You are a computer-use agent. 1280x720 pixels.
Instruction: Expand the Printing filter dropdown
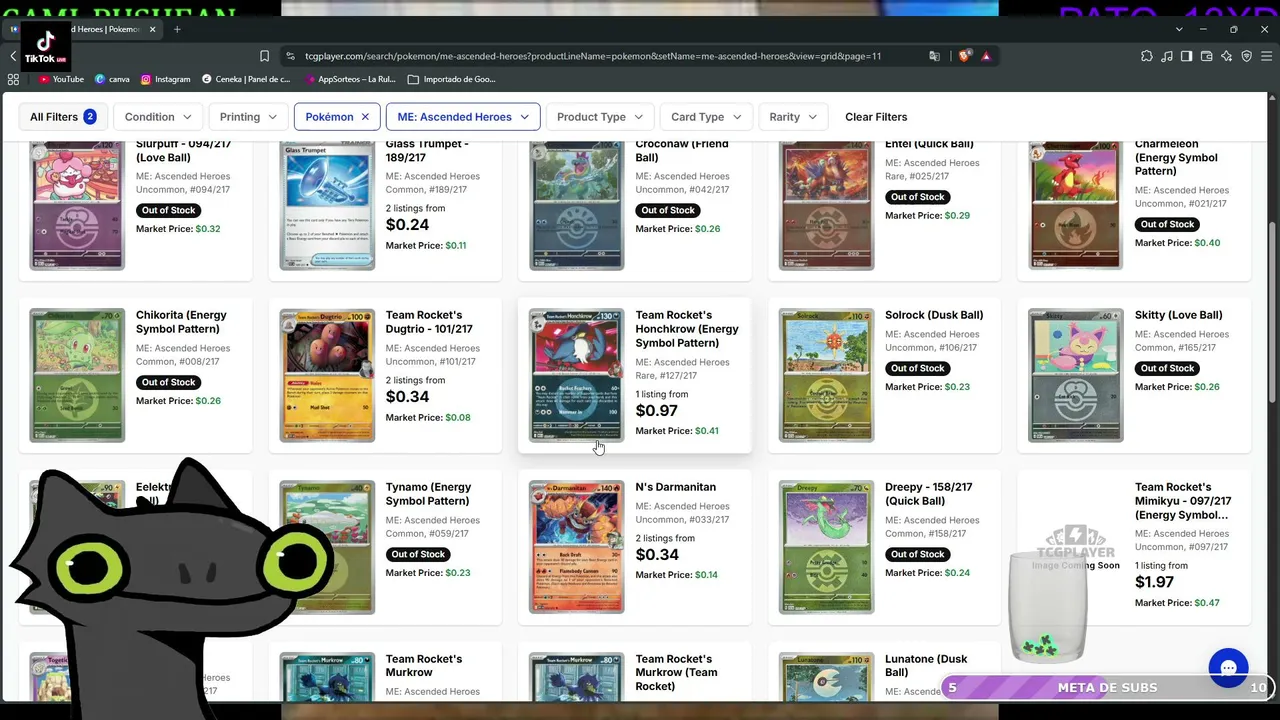pos(248,117)
